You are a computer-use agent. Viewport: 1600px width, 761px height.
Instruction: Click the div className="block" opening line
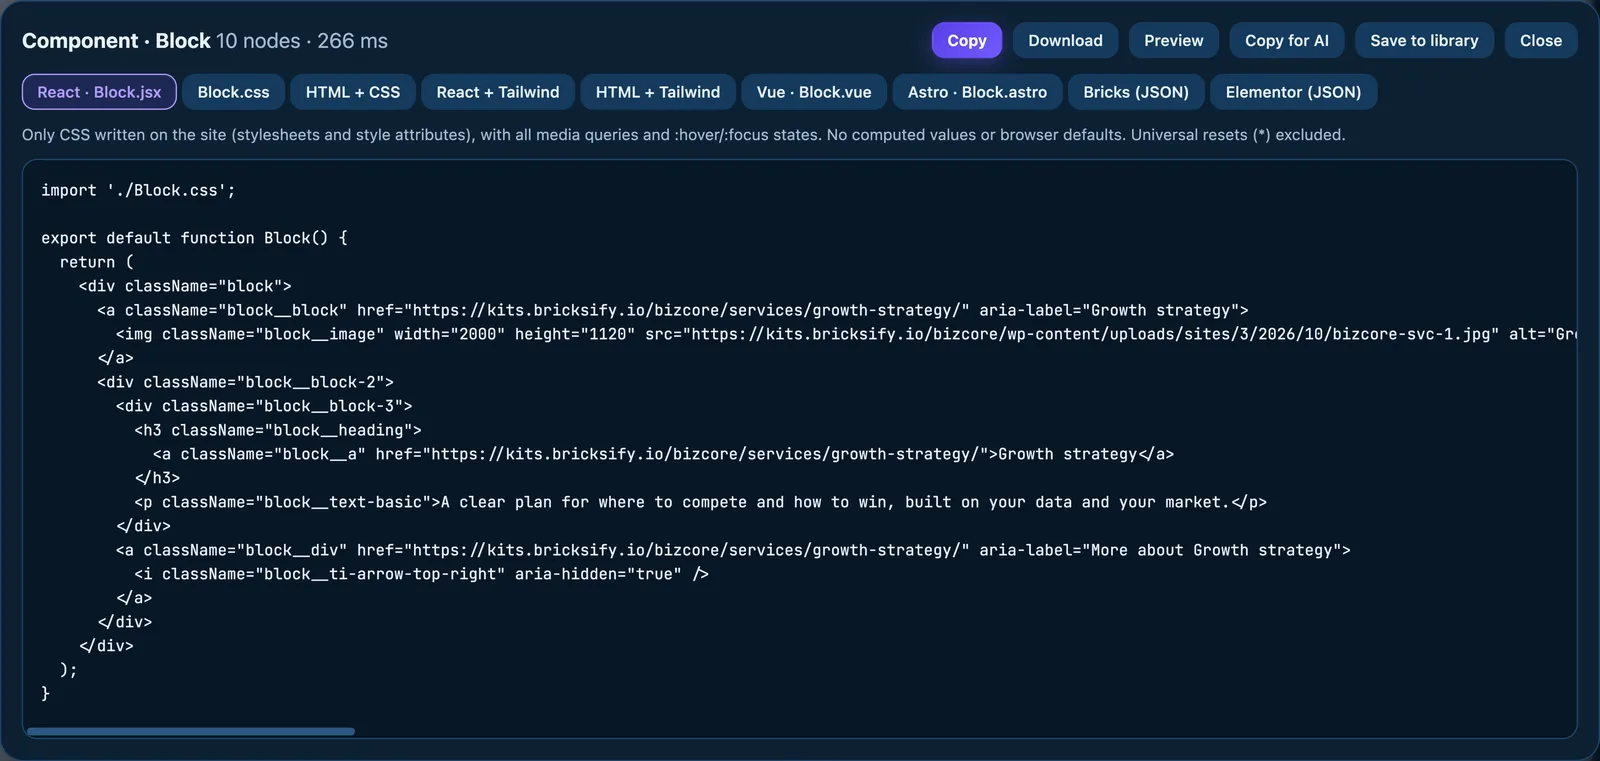pos(185,286)
